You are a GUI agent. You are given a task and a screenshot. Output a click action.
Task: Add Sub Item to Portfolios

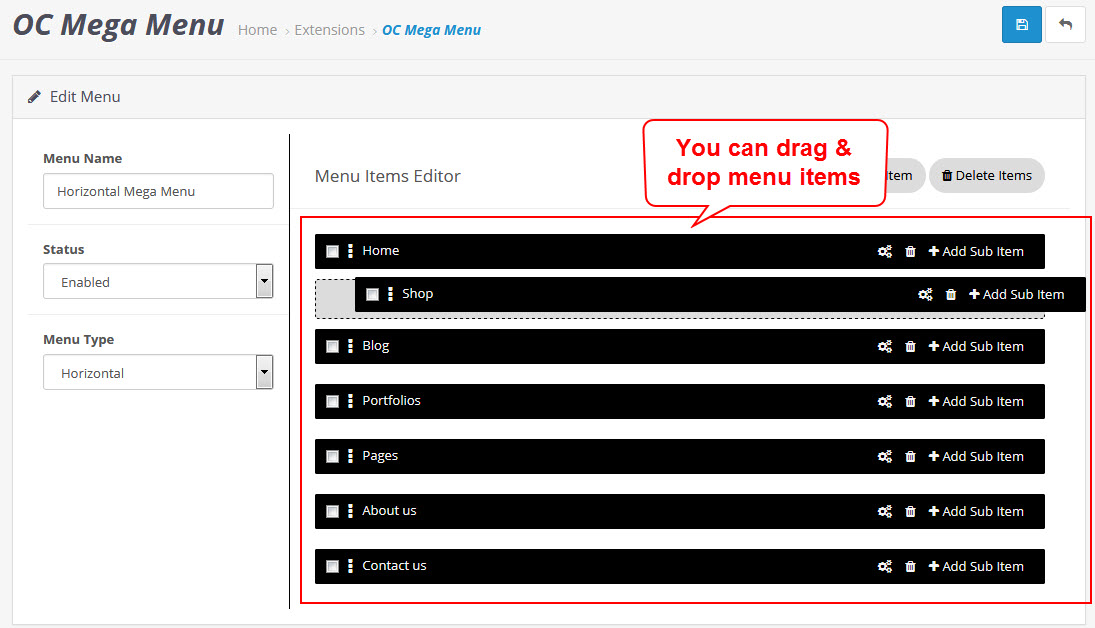click(976, 402)
